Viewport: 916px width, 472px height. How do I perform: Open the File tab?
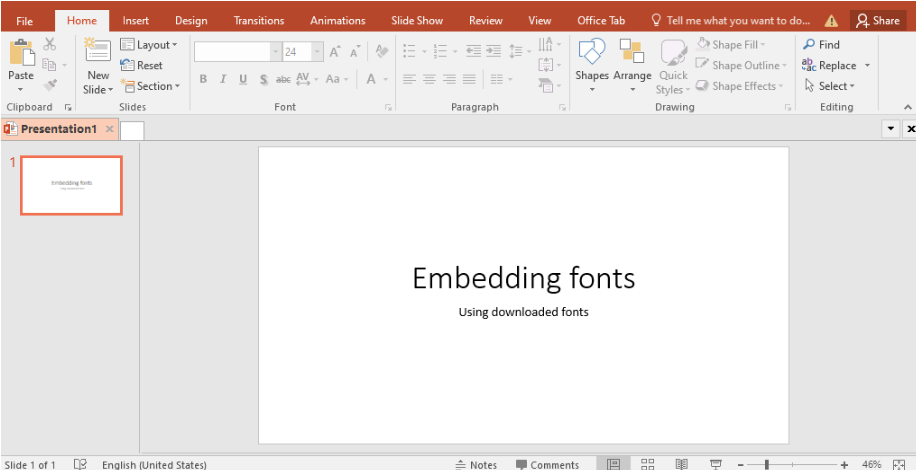pyautogui.click(x=25, y=21)
